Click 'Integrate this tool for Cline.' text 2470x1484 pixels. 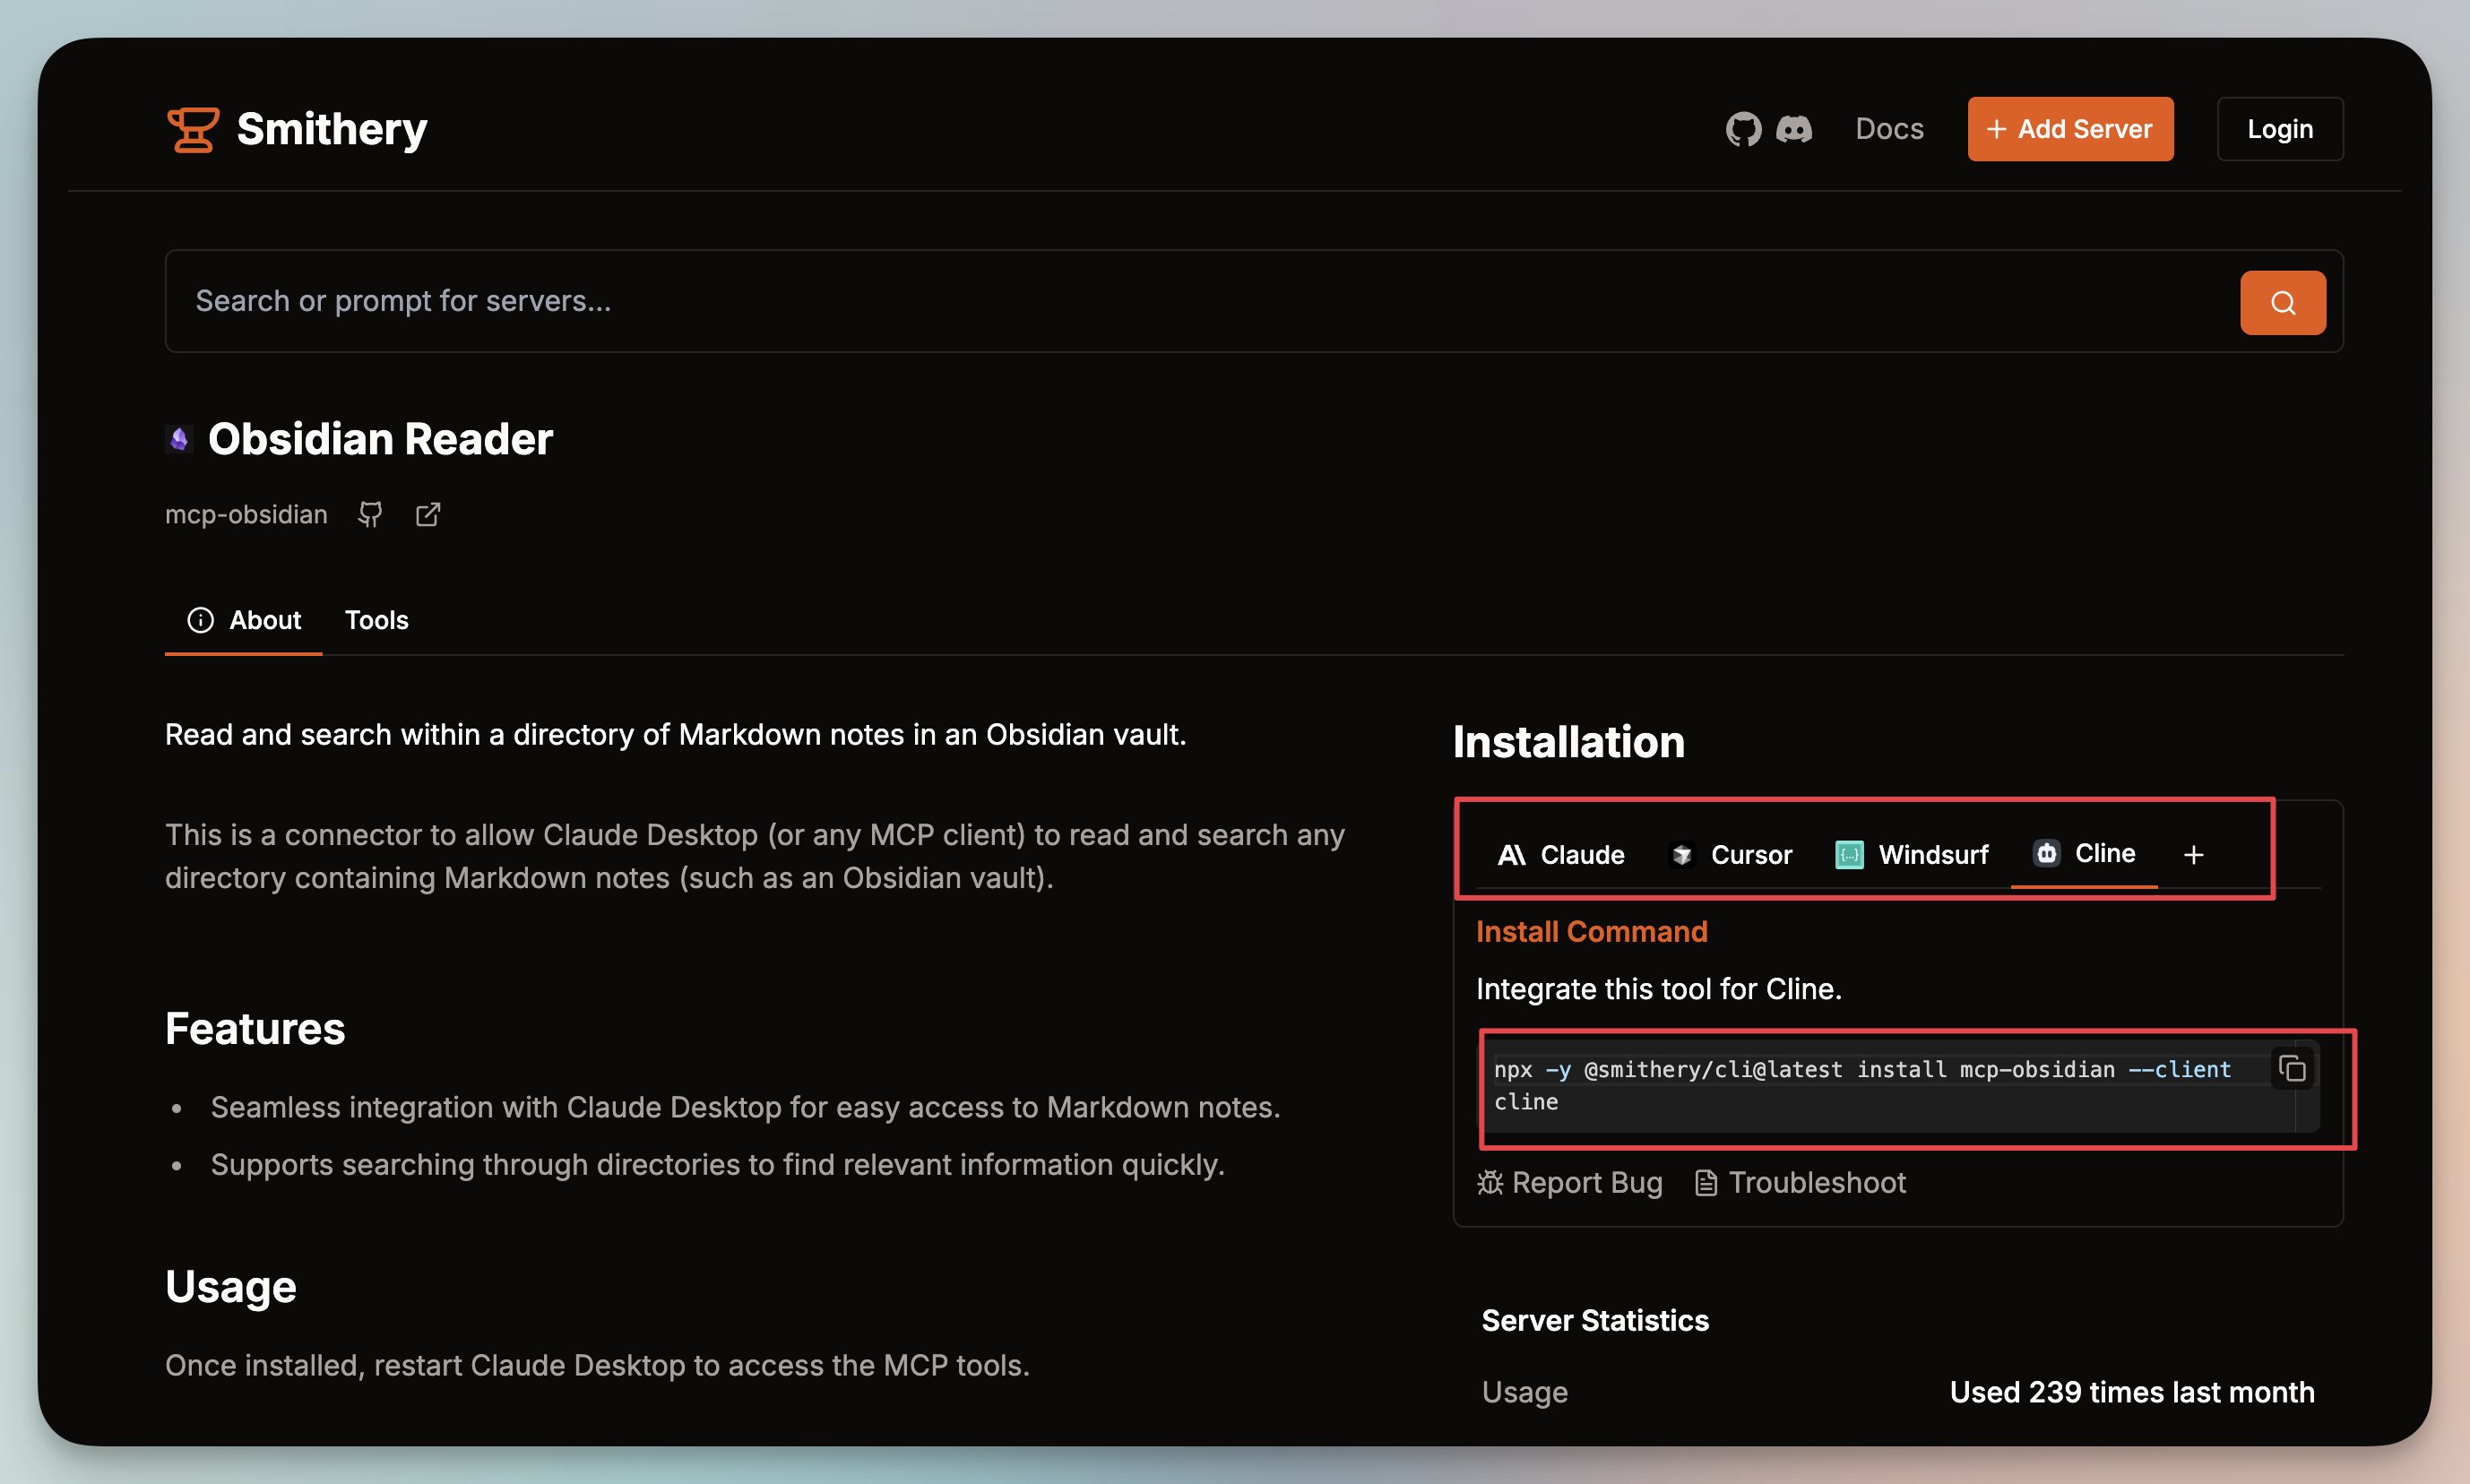coord(1659,989)
